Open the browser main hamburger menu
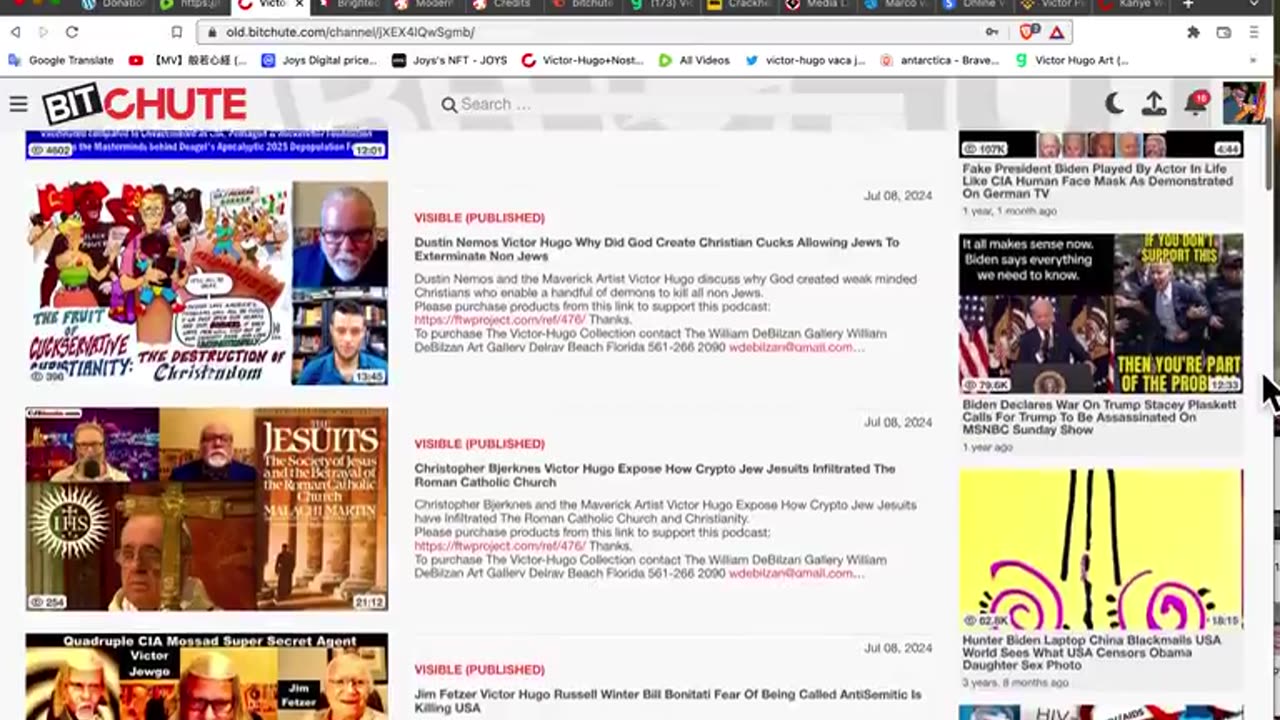This screenshot has width=1280, height=720. [x=1254, y=32]
